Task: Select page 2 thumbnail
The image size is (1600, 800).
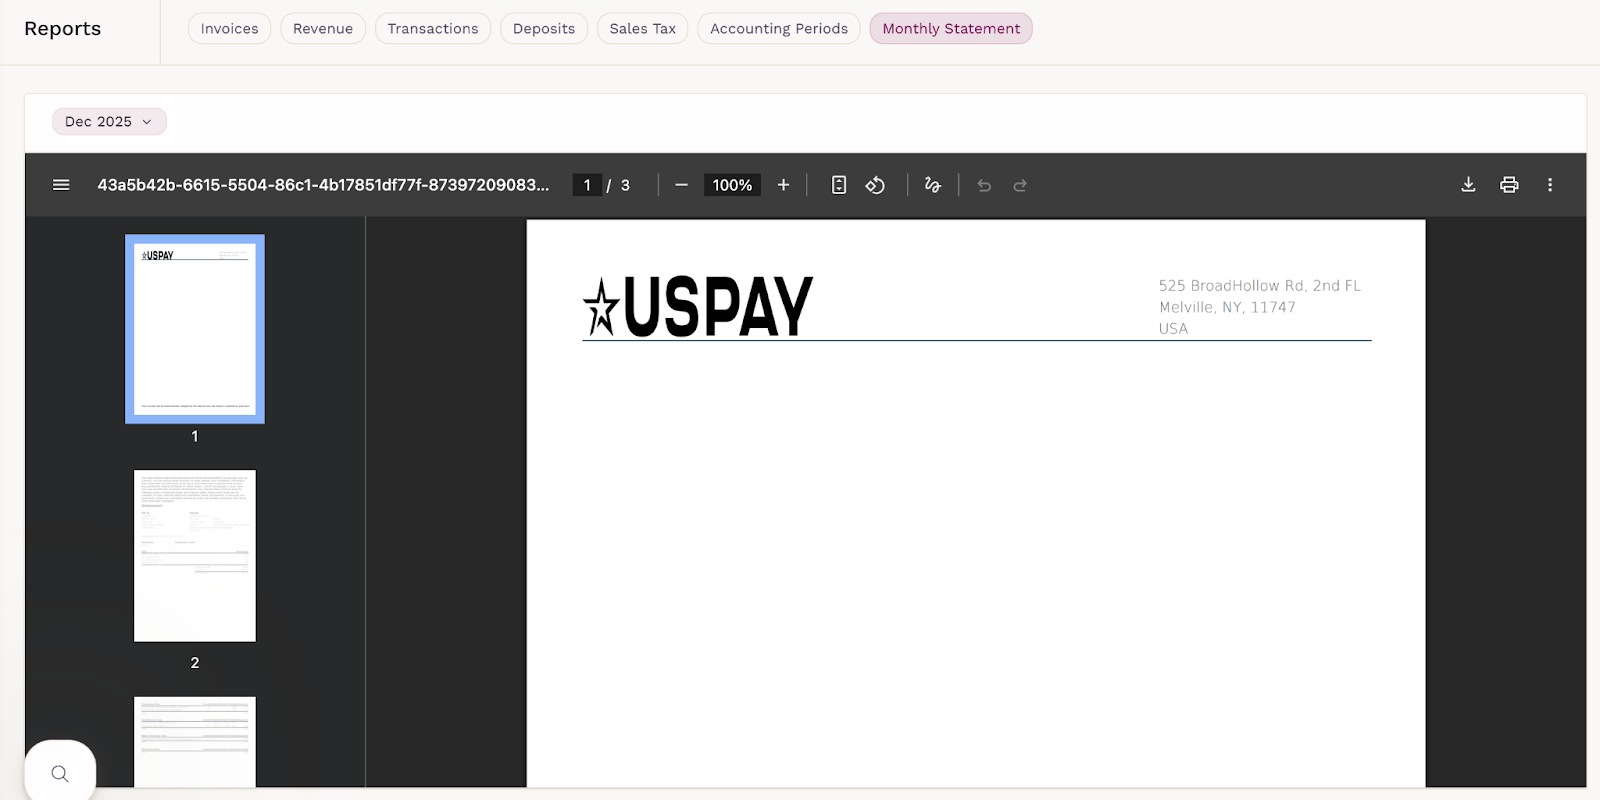Action: point(195,556)
